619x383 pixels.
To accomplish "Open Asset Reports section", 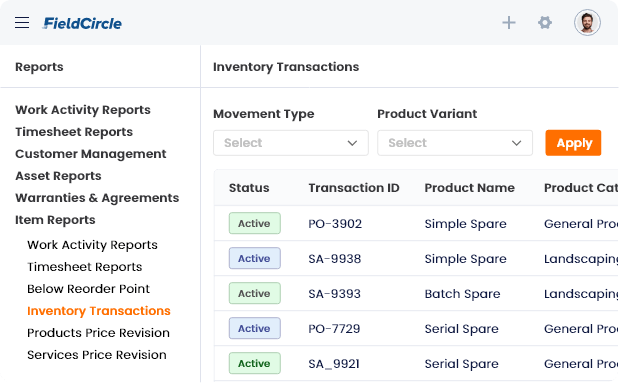I will (58, 176).
